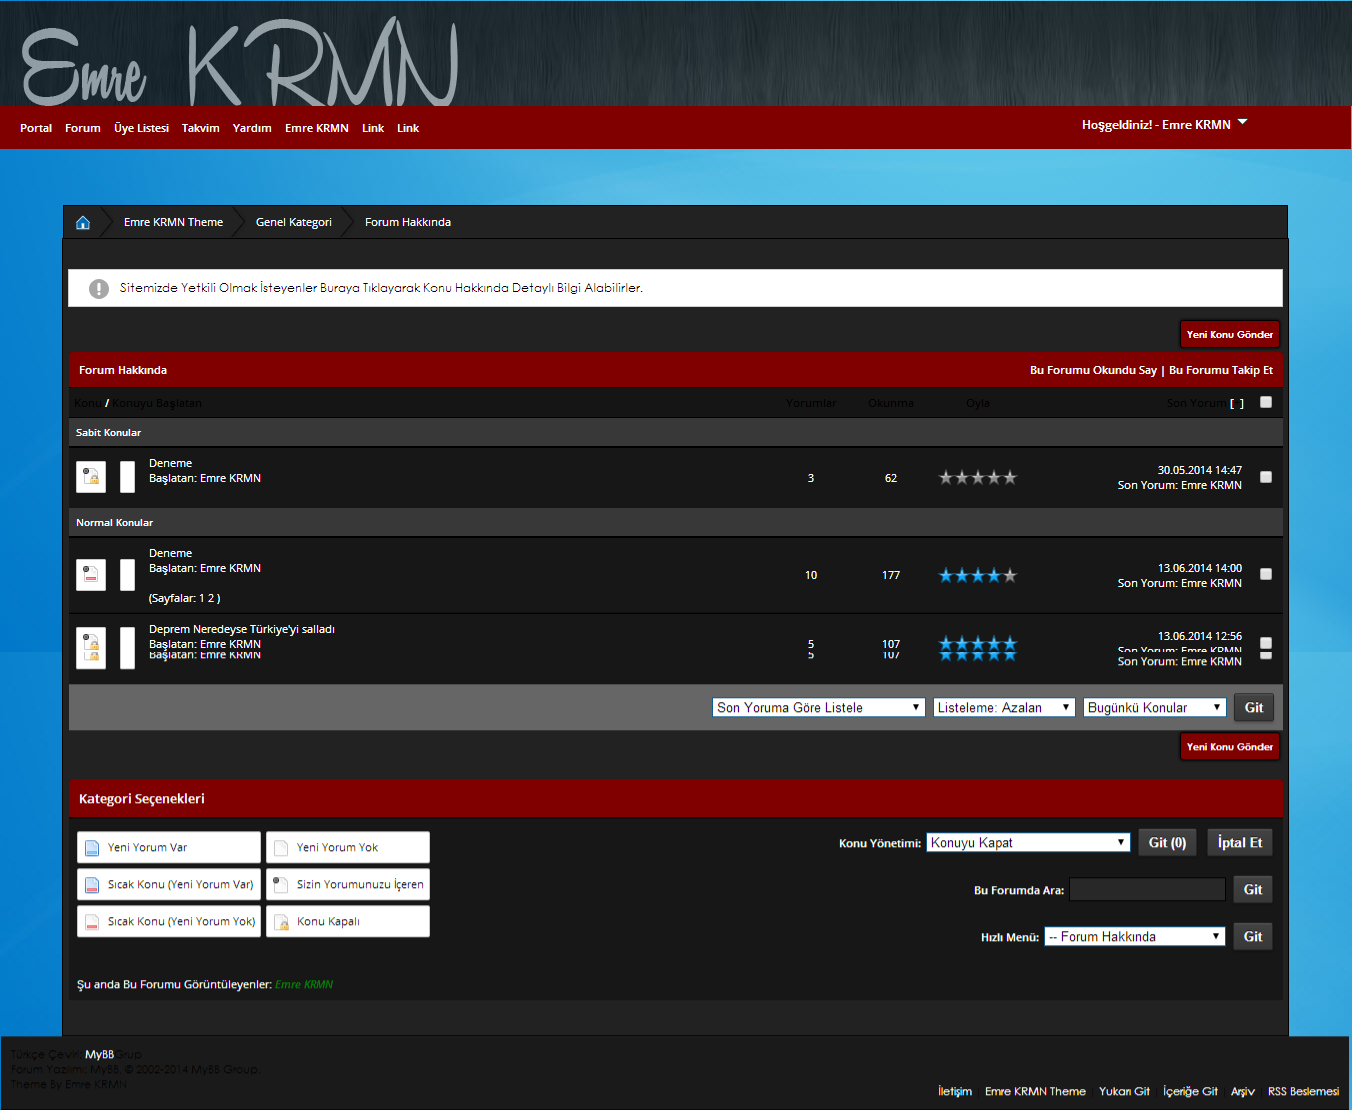Click reply count 10 for Deneme topic
The image size is (1352, 1110).
[811, 575]
